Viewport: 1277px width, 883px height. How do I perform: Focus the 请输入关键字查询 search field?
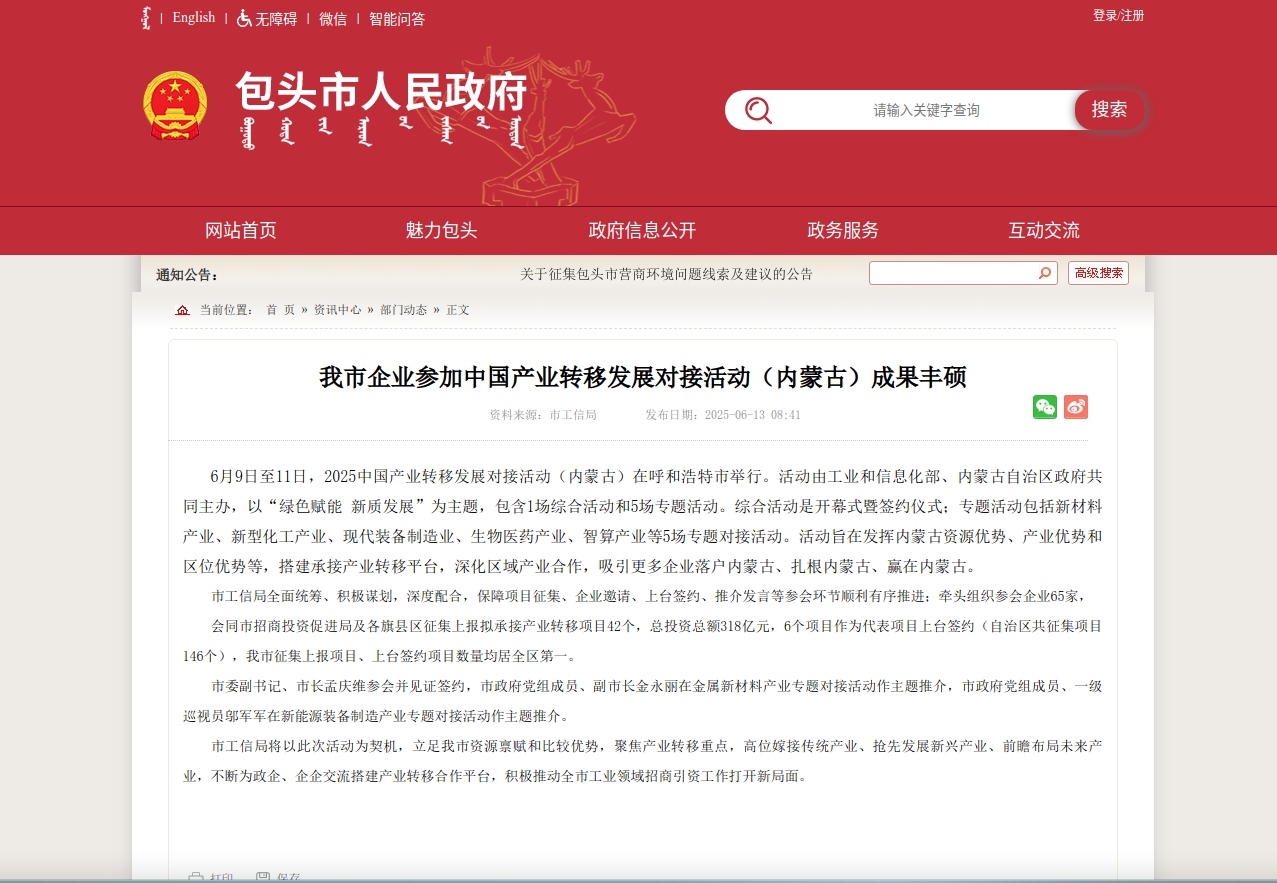point(925,110)
